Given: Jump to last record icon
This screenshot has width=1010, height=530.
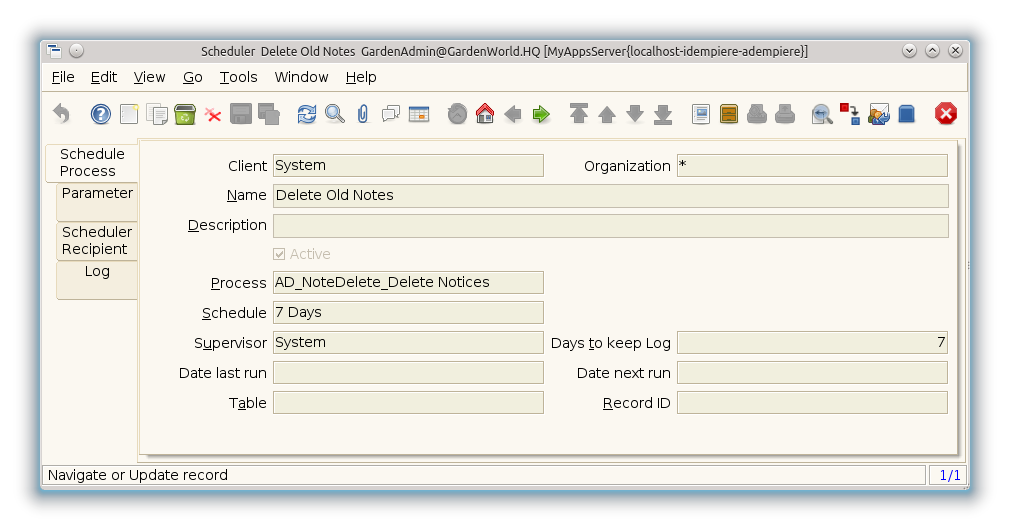Looking at the screenshot, I should pos(663,114).
